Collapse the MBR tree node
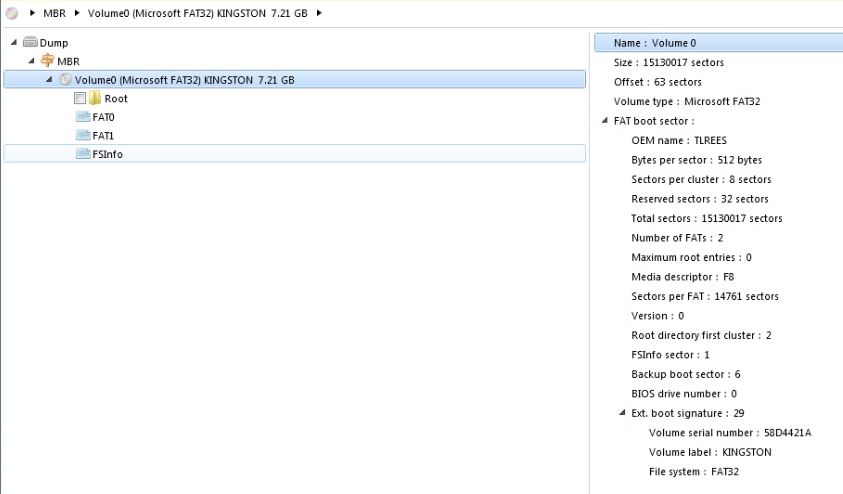Screen dimensions: 843x494 click(31, 61)
